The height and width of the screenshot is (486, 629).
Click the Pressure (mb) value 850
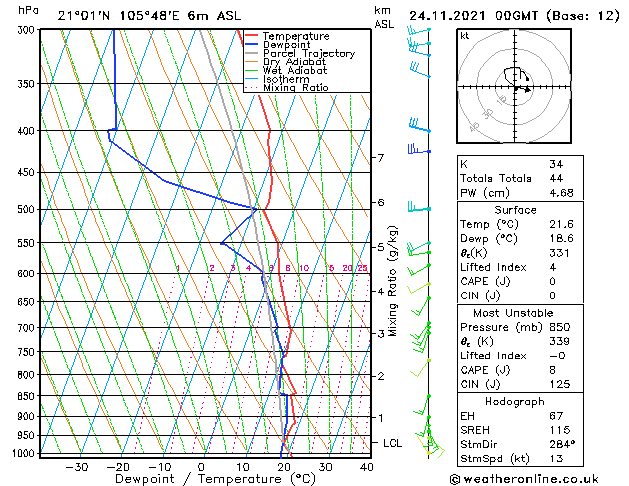click(x=560, y=327)
